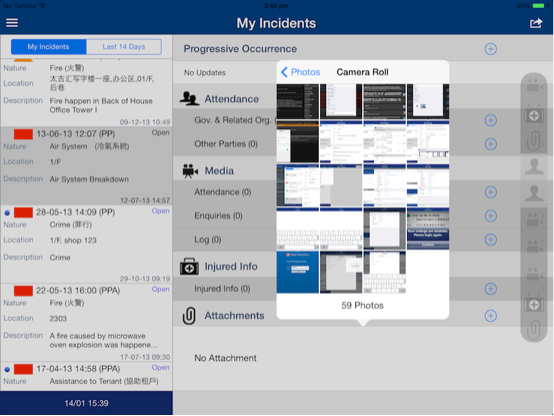Click location value '2303'
The width and height of the screenshot is (554, 416).
click(58, 318)
